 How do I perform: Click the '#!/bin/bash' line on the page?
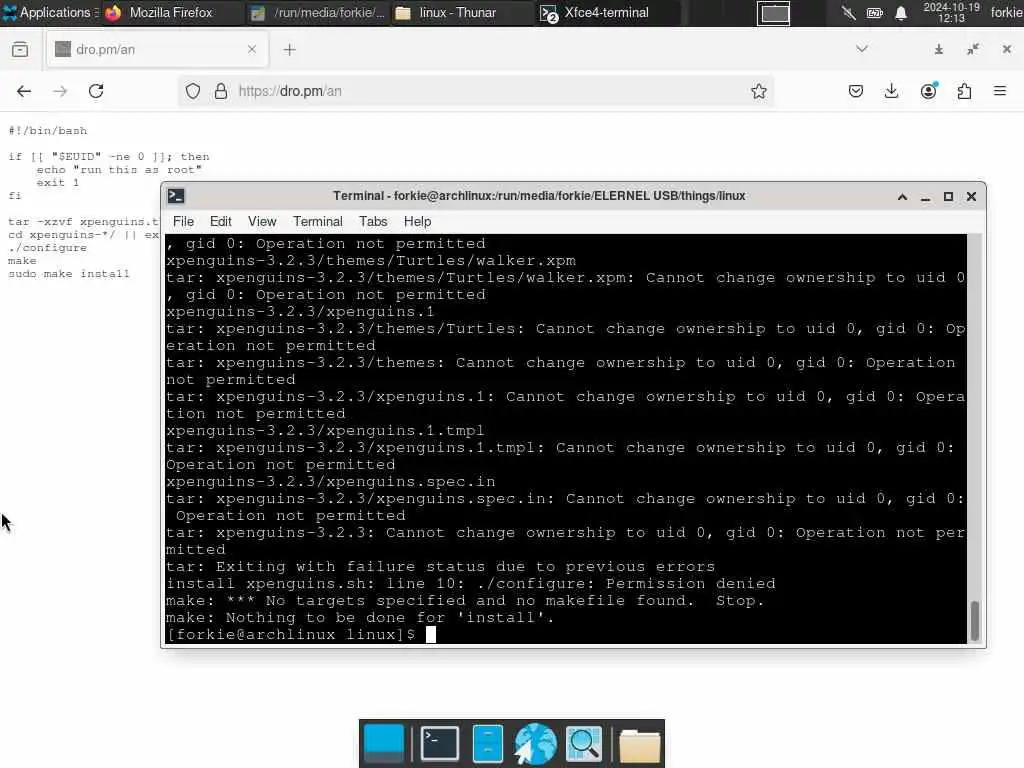[x=48, y=131]
